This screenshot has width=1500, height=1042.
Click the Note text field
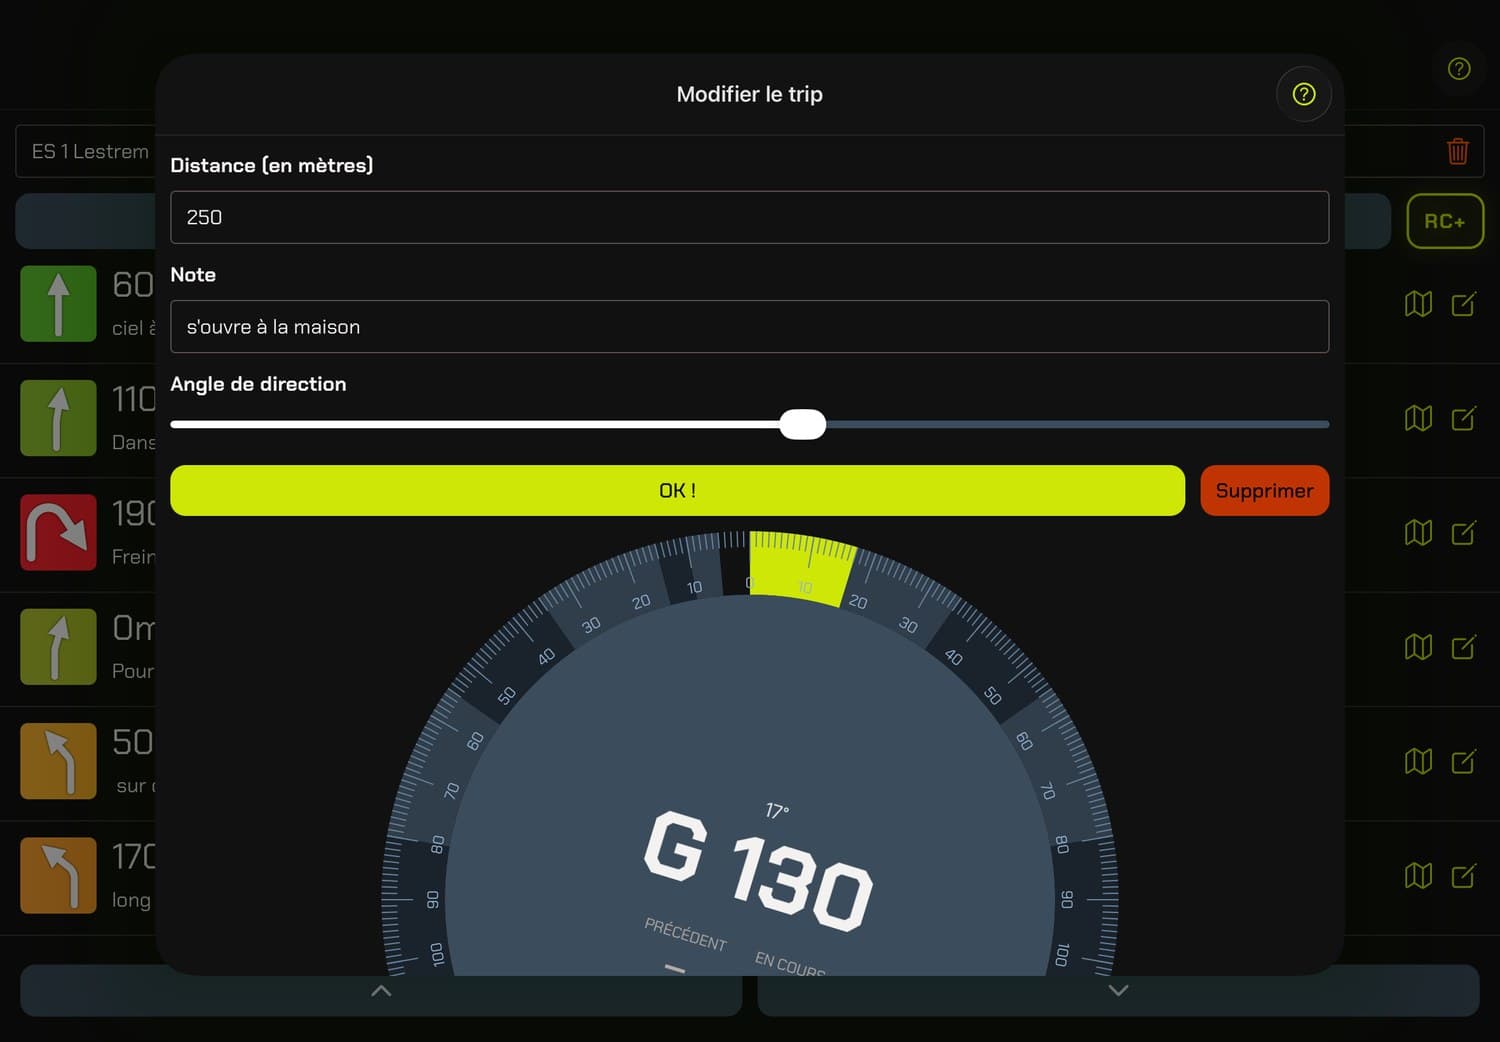tap(749, 327)
